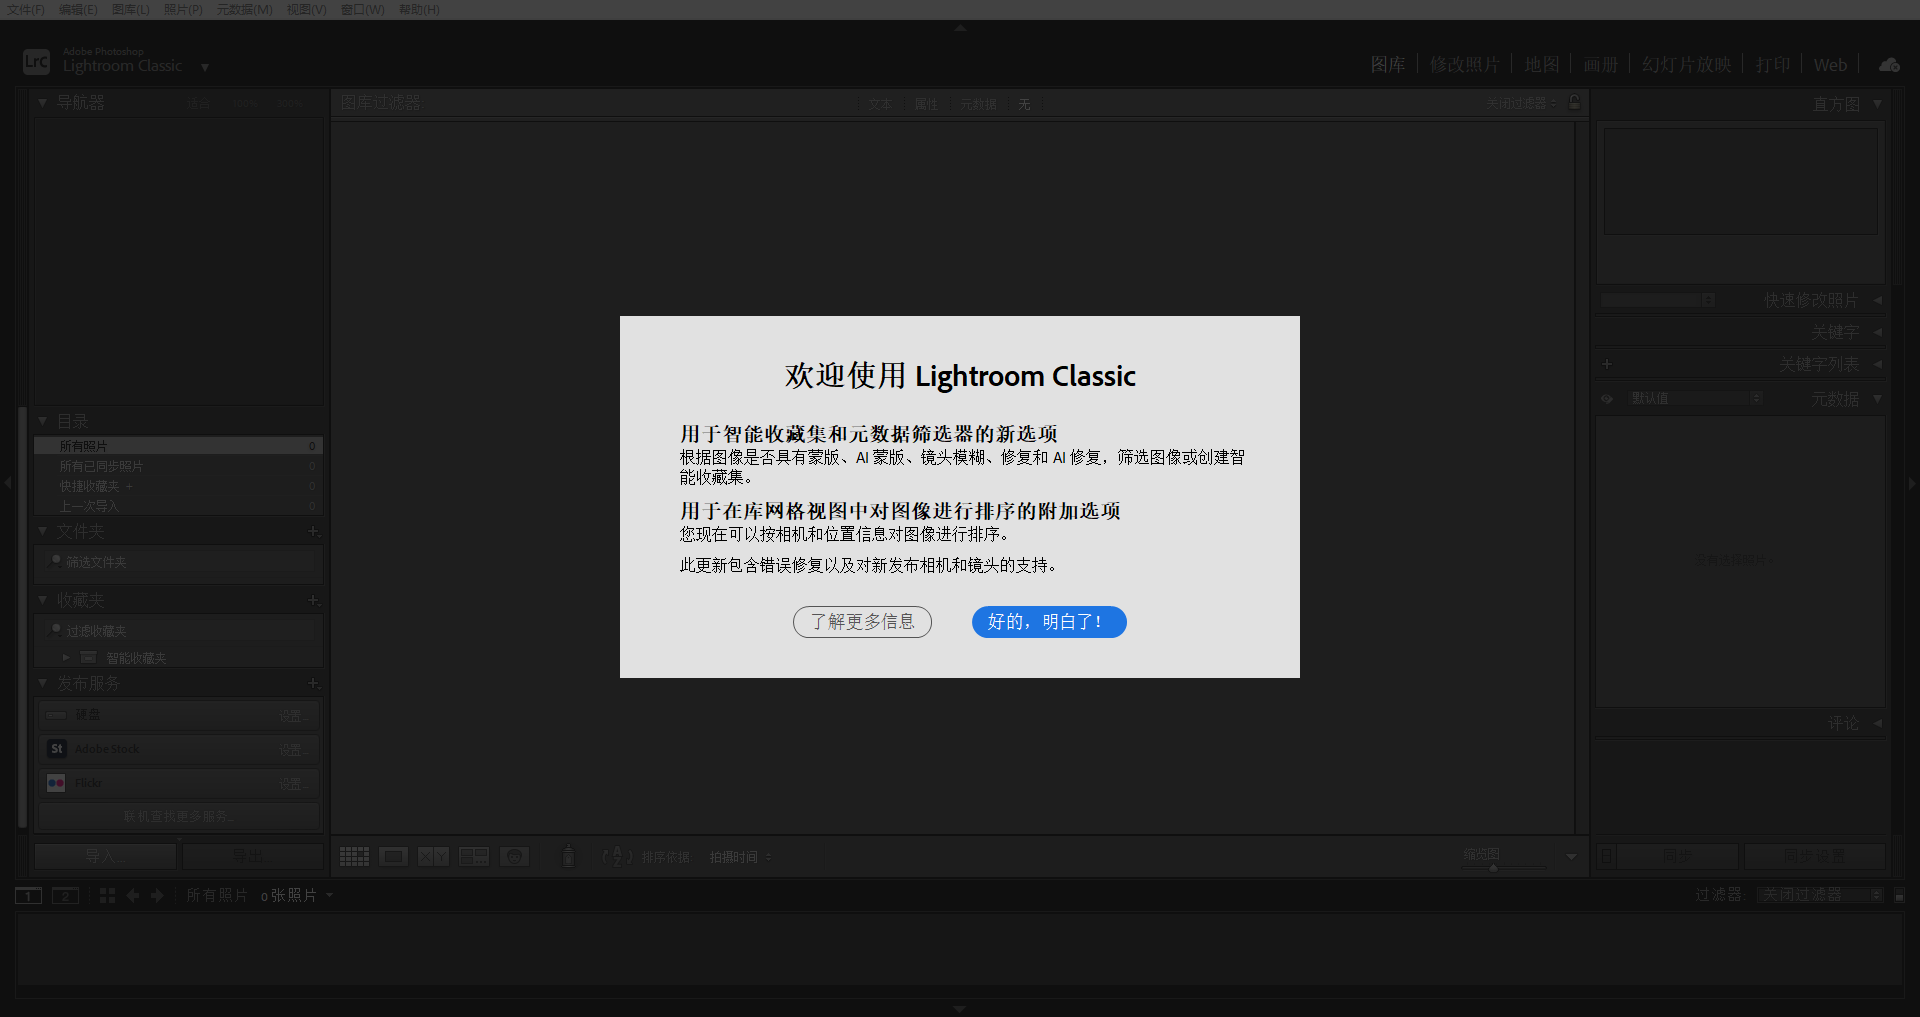The height and width of the screenshot is (1017, 1920).
Task: Switch to the Web module
Action: click(1830, 65)
